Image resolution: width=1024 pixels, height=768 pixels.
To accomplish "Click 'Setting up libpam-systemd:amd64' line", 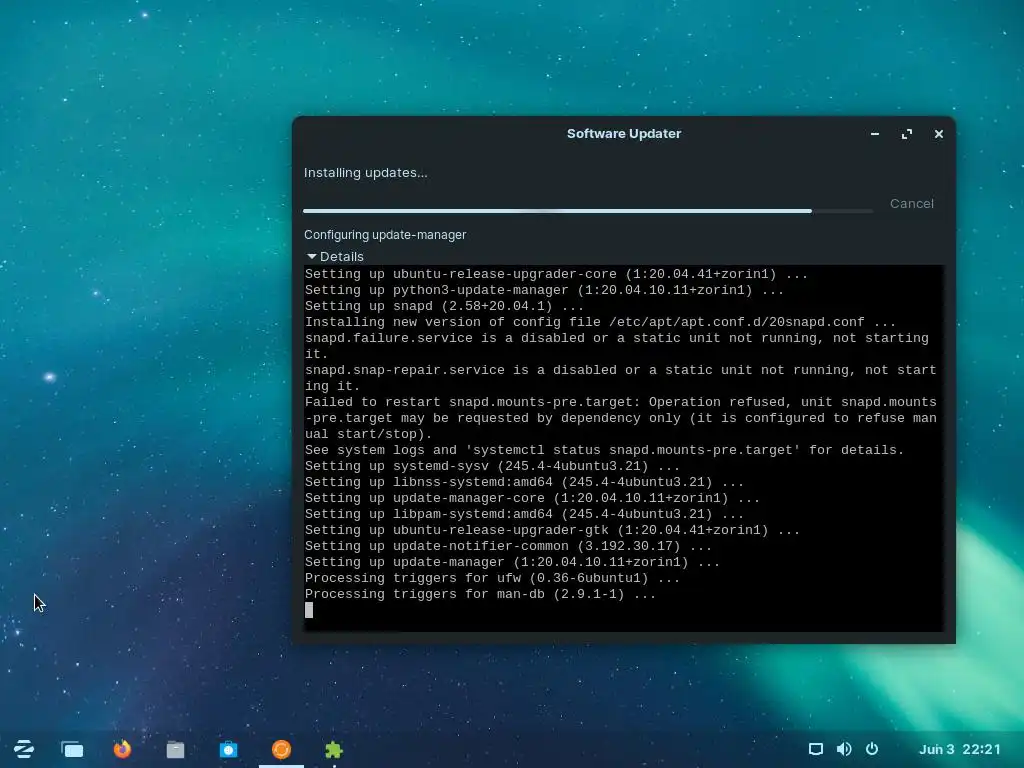I will point(524,514).
